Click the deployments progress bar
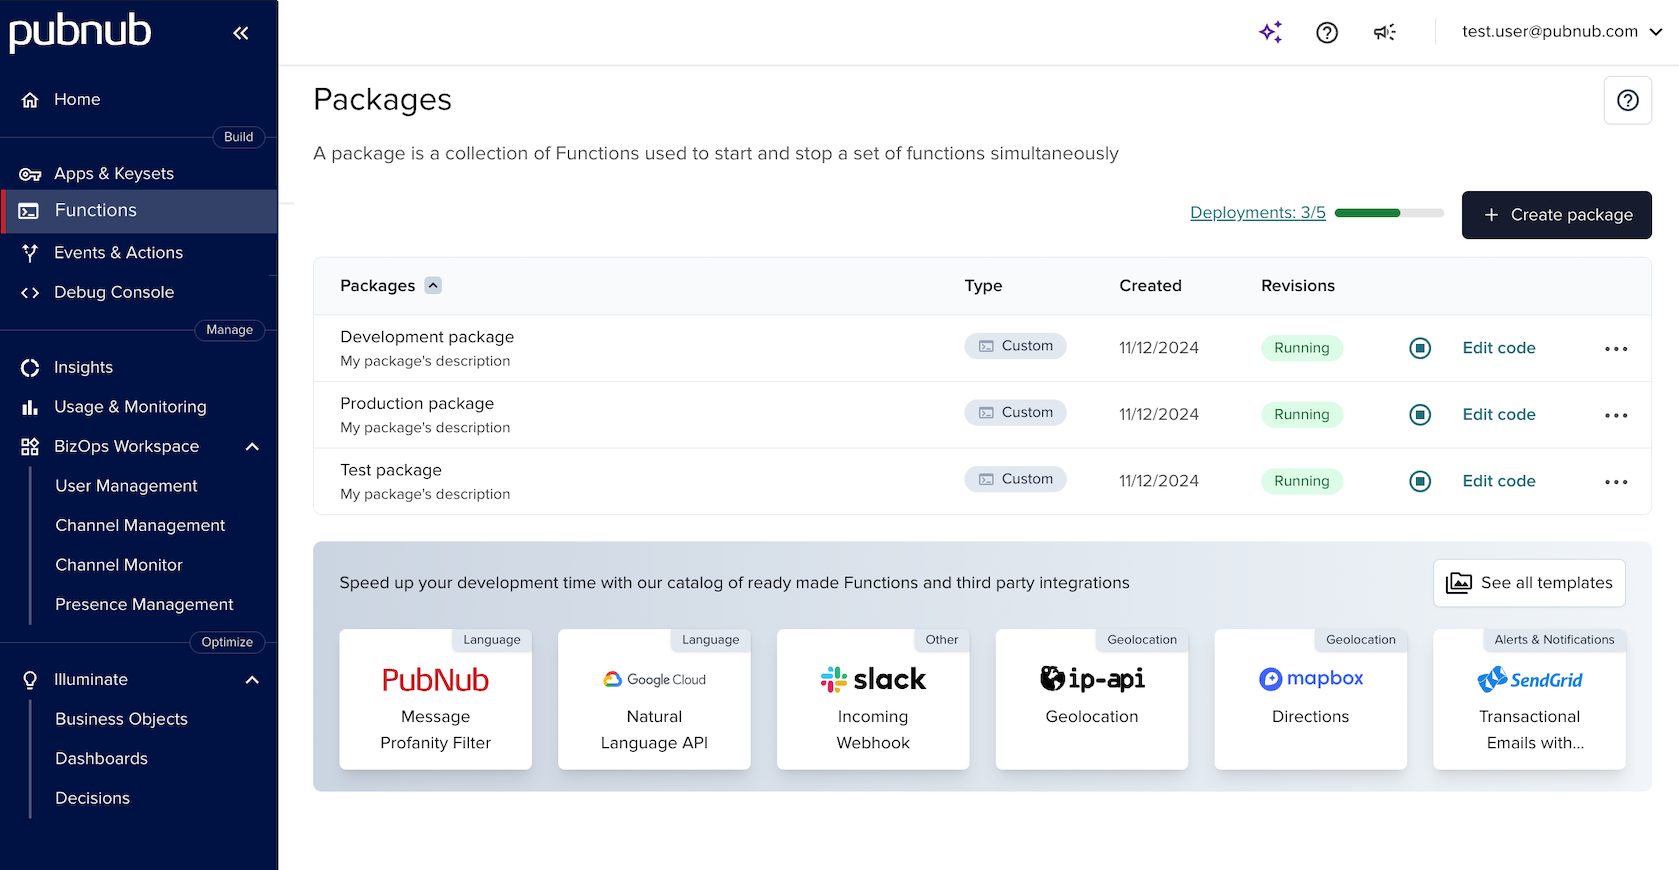1679x870 pixels. tap(1389, 213)
